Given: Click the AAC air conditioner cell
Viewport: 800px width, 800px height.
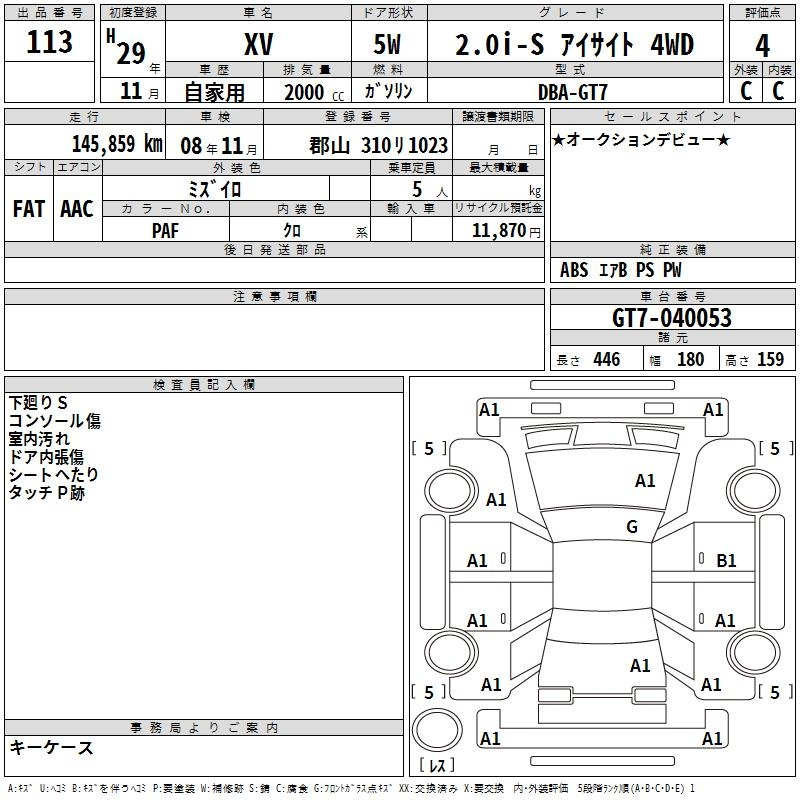Looking at the screenshot, I should coord(77,208).
